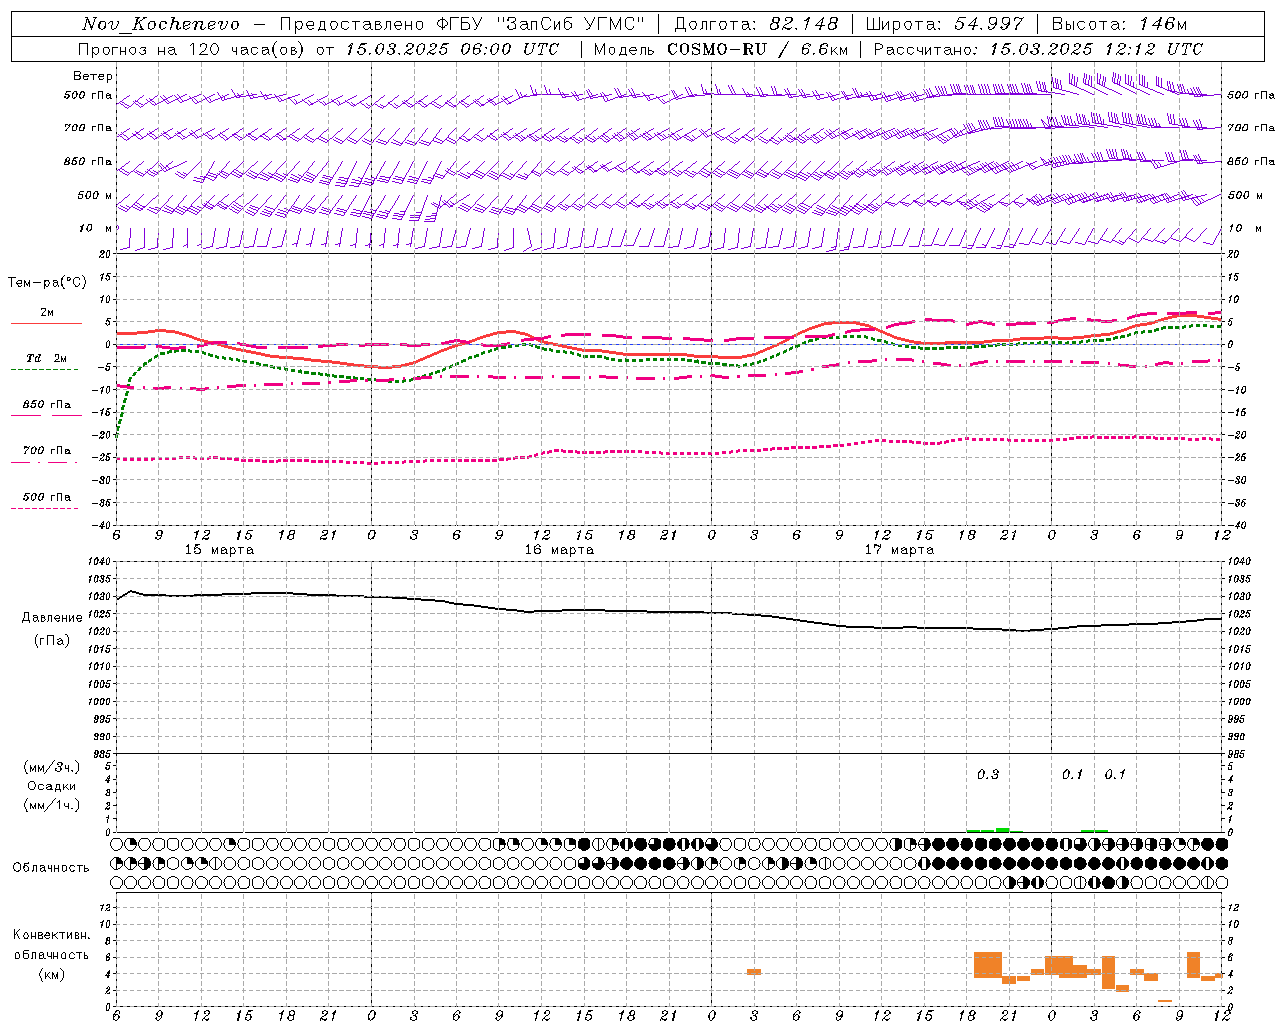Select the 'COSMO-RU / 6.6км' model label
The height and width of the screenshot is (1024, 1280).
pos(758,49)
